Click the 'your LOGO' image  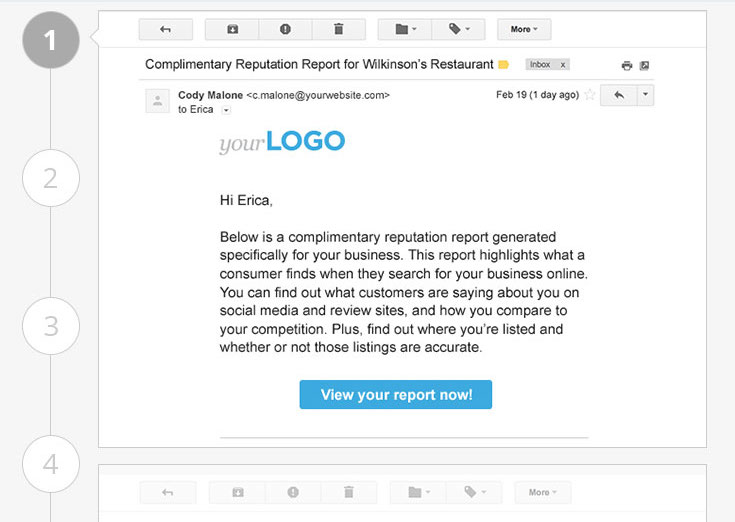tap(282, 142)
